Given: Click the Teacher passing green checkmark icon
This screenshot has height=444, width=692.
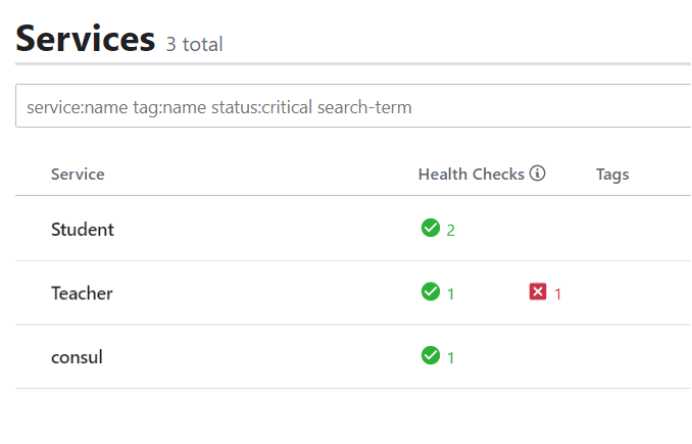Looking at the screenshot, I should (430, 292).
